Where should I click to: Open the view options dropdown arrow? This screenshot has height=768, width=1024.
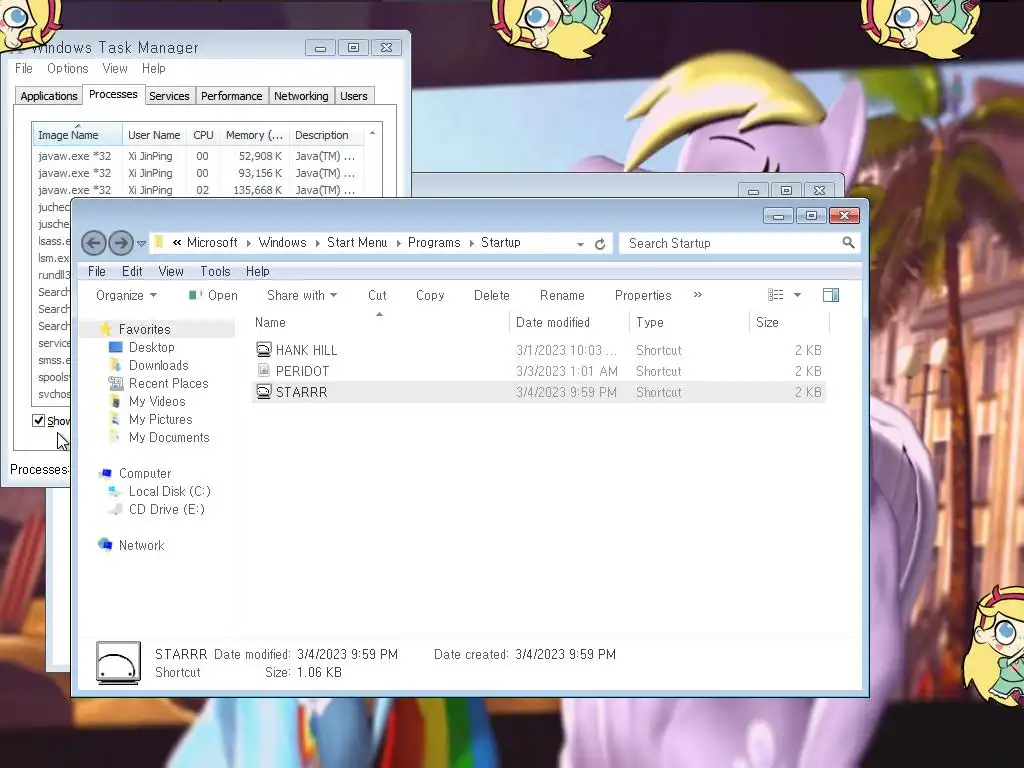tap(797, 295)
